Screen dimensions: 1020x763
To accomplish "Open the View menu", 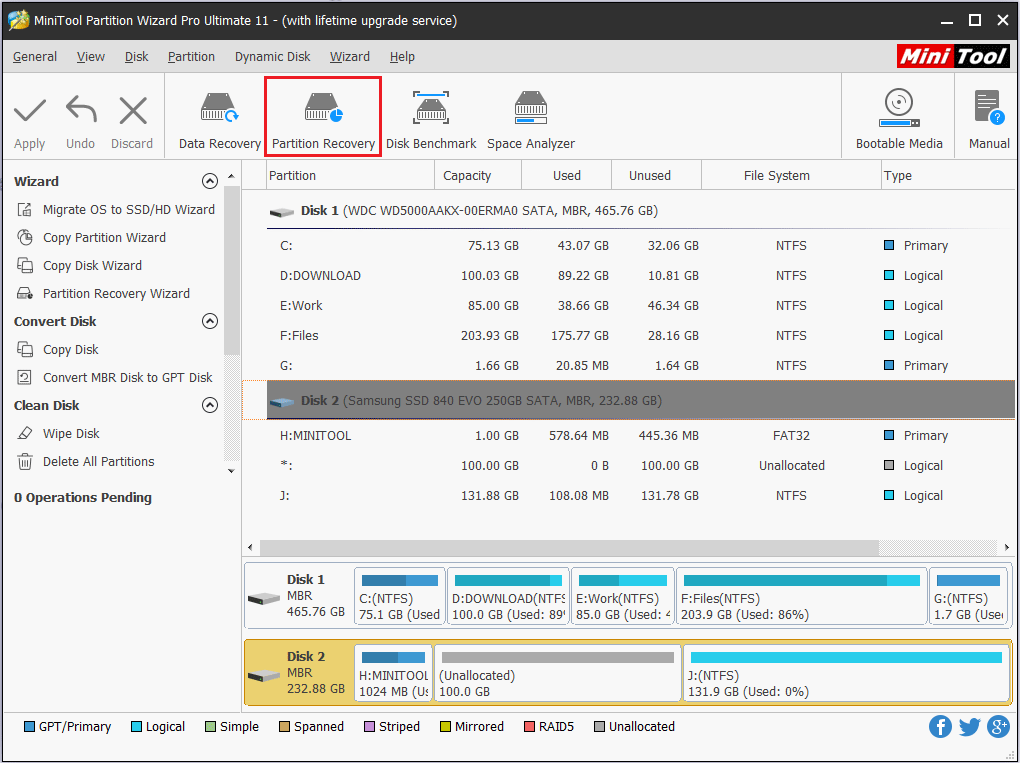I will [x=90, y=57].
